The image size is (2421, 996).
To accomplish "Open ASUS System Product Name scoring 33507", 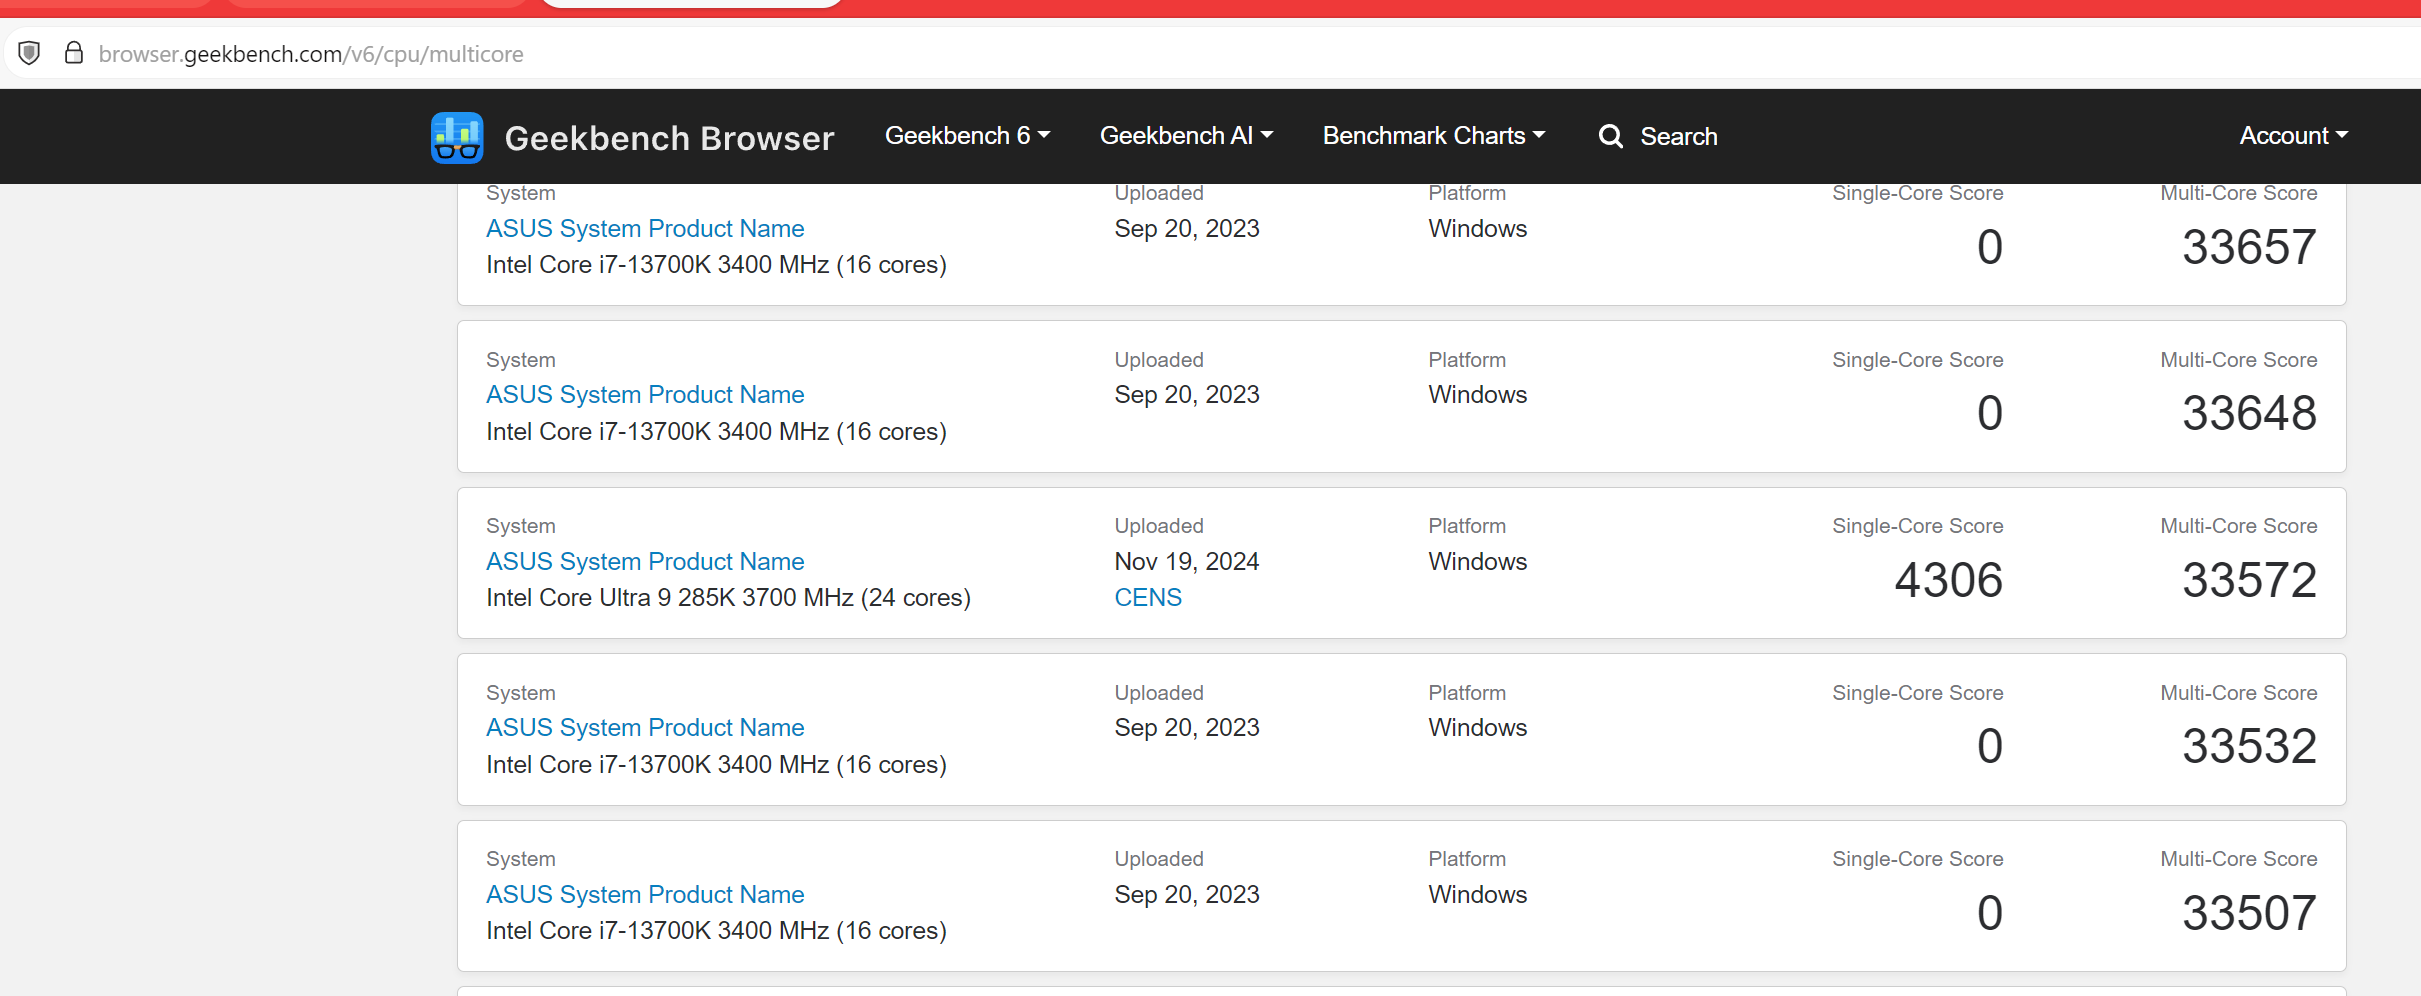I will (x=645, y=895).
